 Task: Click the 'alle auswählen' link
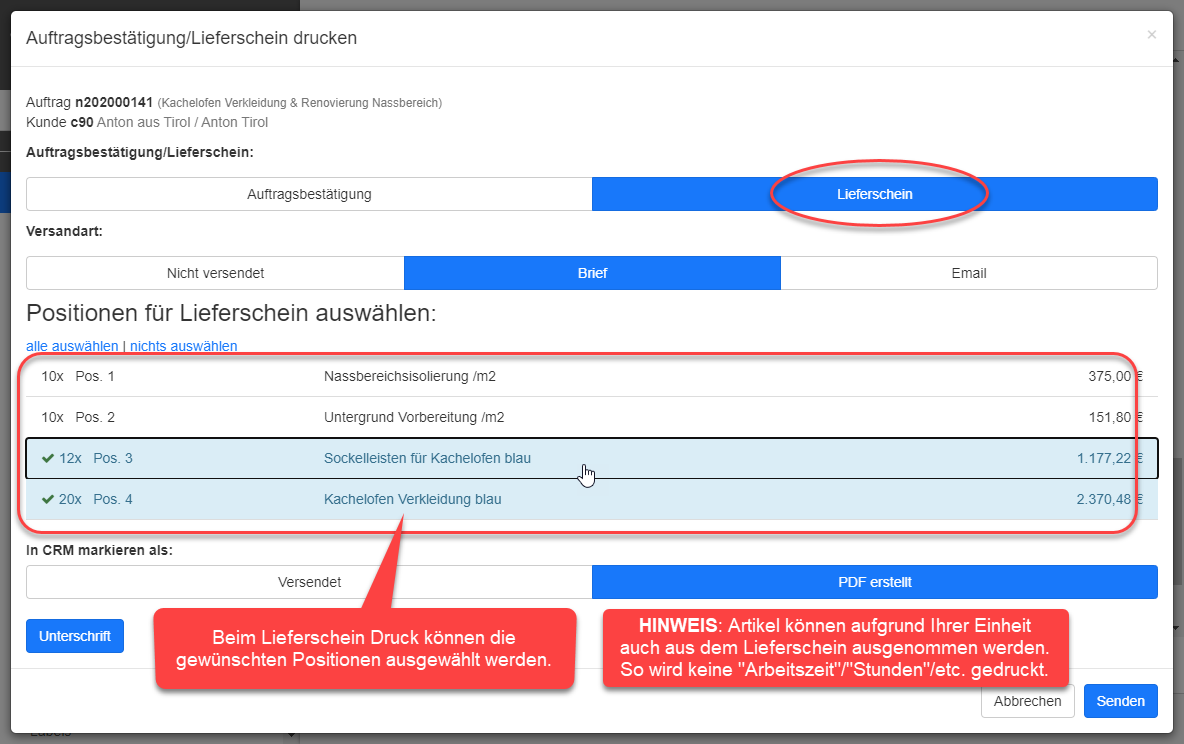72,346
